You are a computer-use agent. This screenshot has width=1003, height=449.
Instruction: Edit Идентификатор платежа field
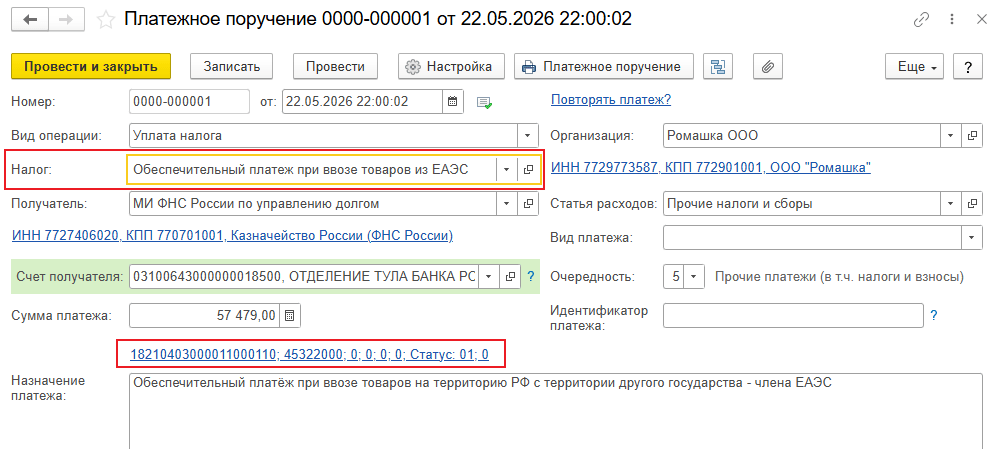coord(793,315)
